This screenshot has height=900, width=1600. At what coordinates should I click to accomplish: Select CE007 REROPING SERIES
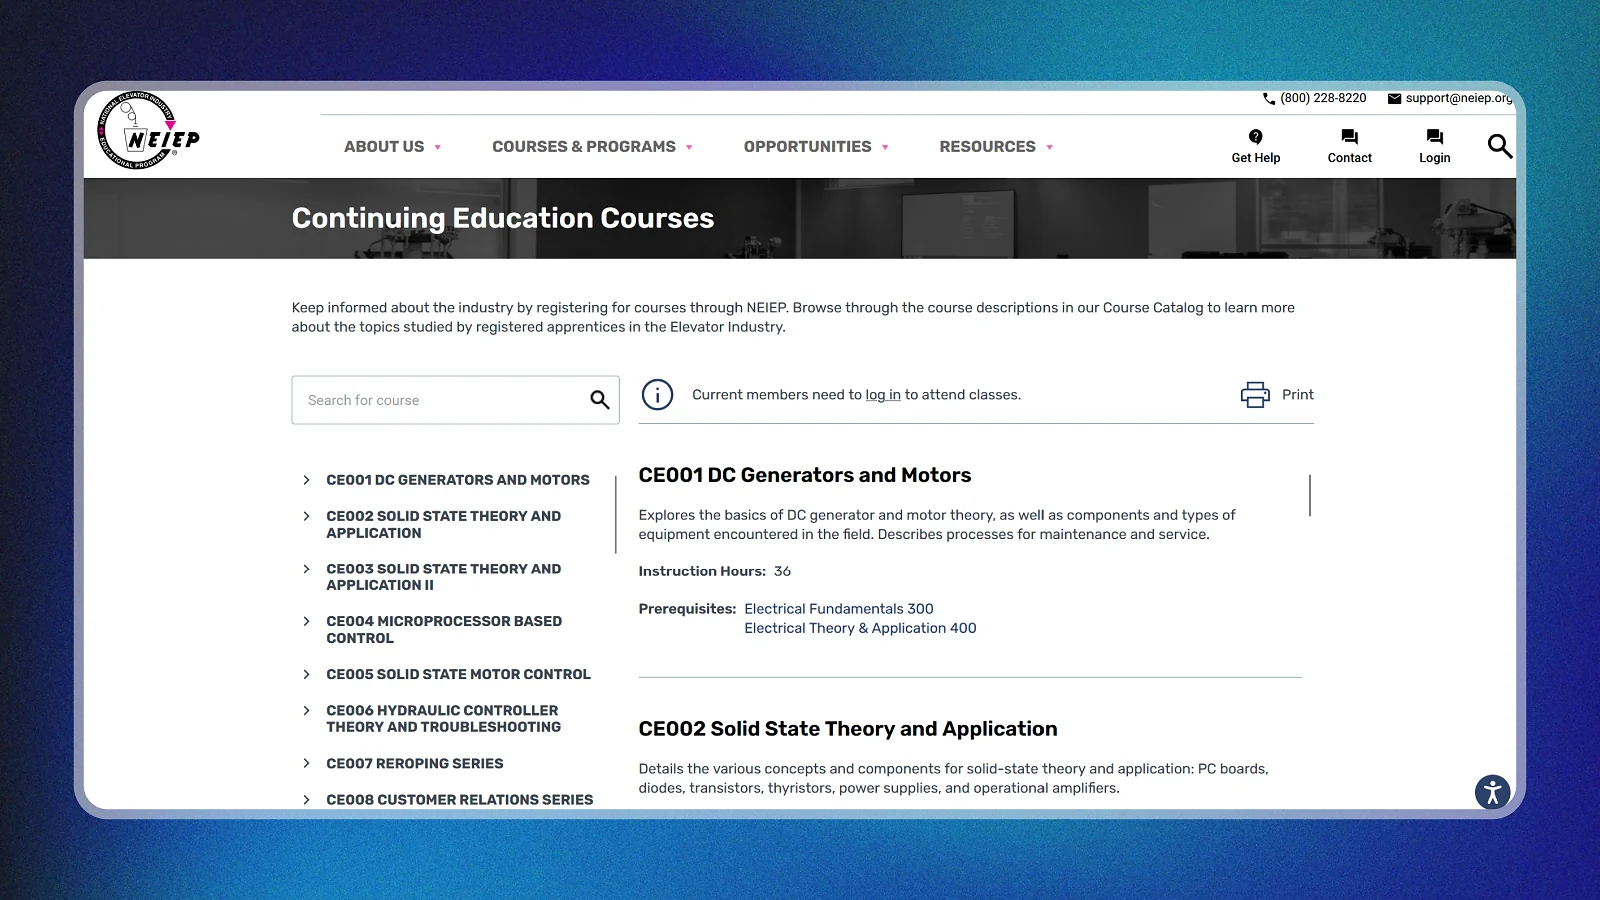point(415,763)
